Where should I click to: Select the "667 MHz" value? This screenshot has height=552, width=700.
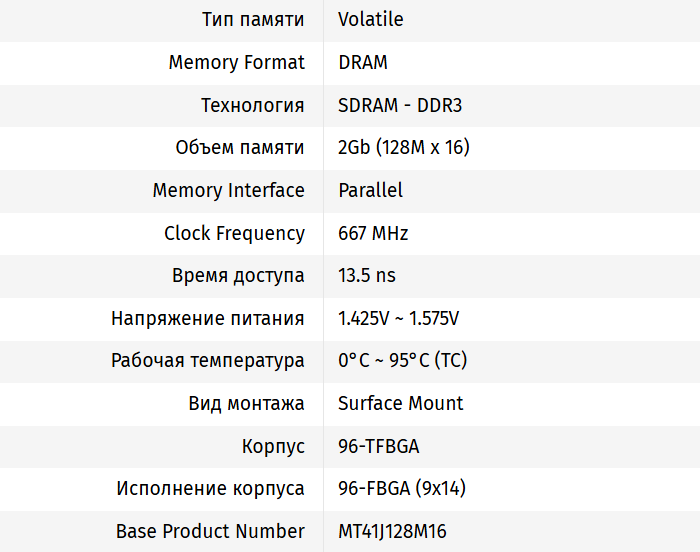[x=373, y=233]
